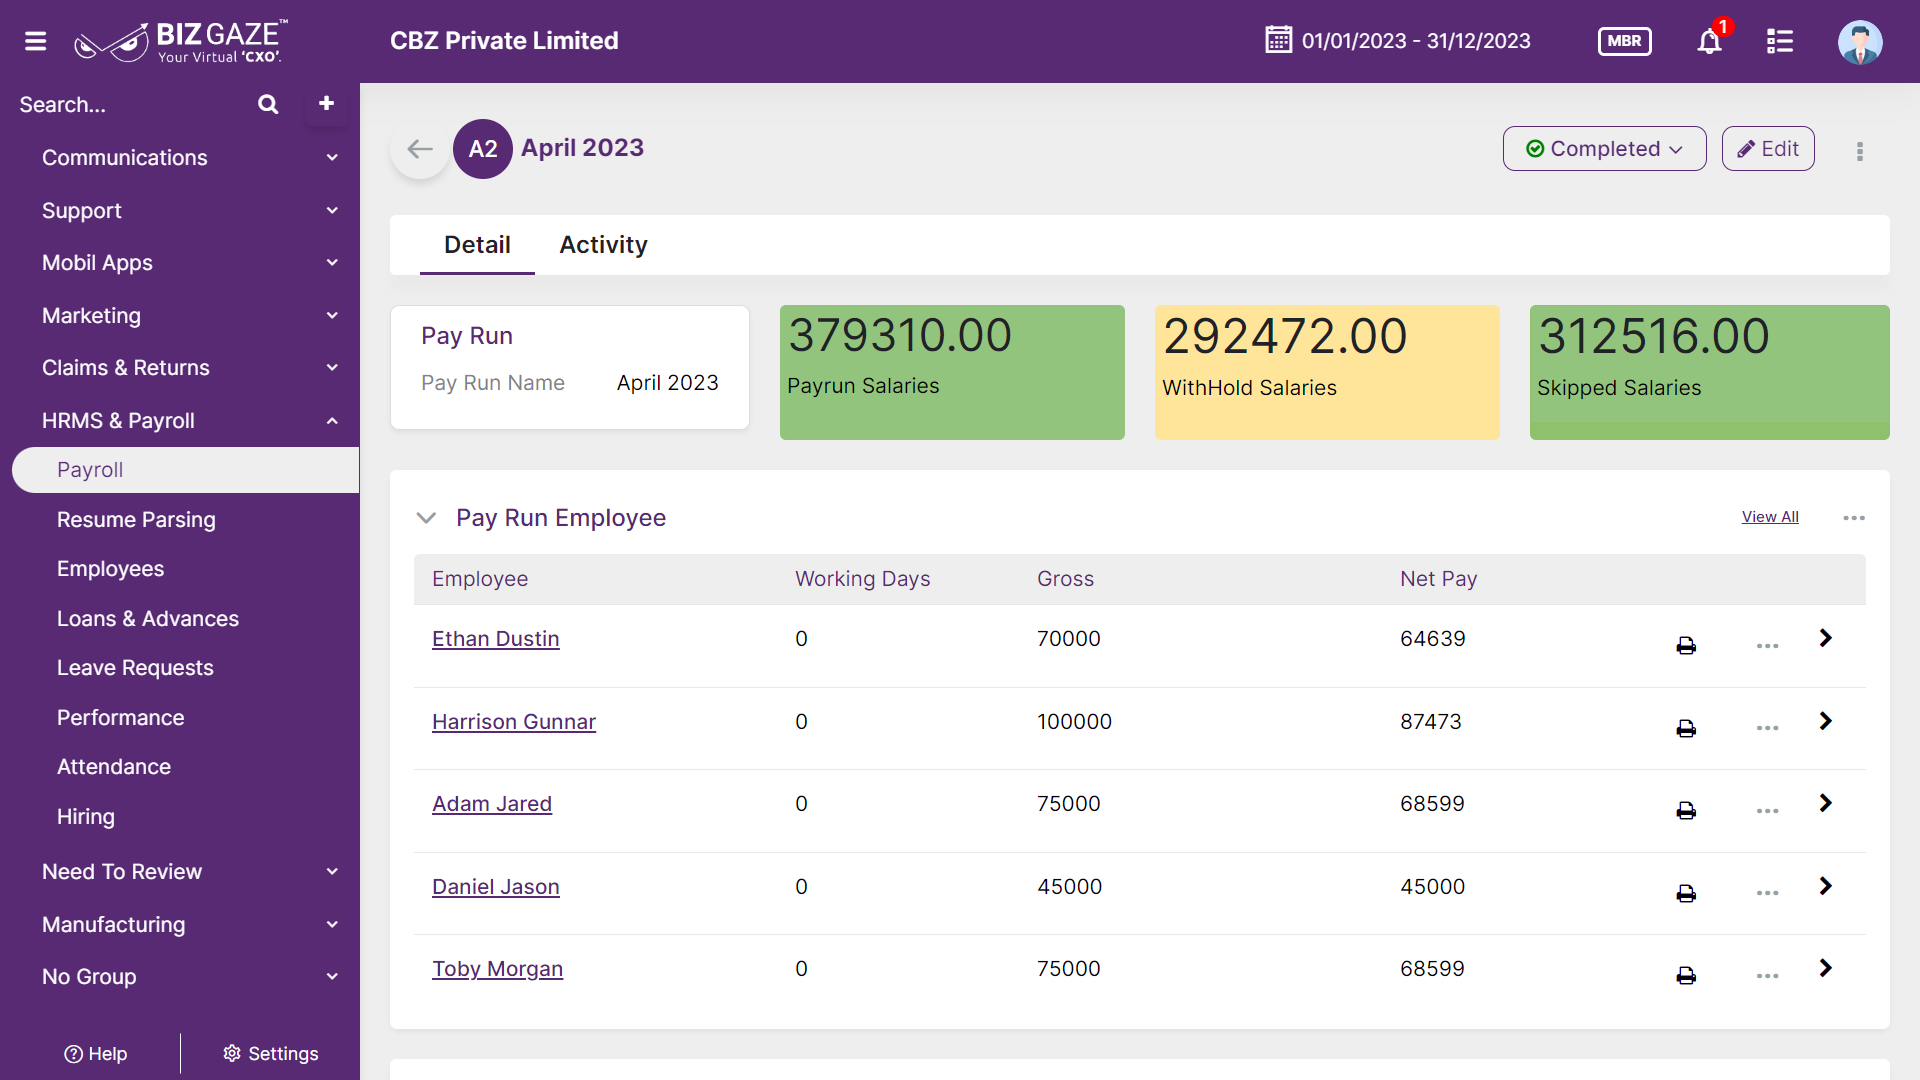Viewport: 1920px width, 1080px height.
Task: Select Employees in the sidebar
Action: (x=110, y=569)
